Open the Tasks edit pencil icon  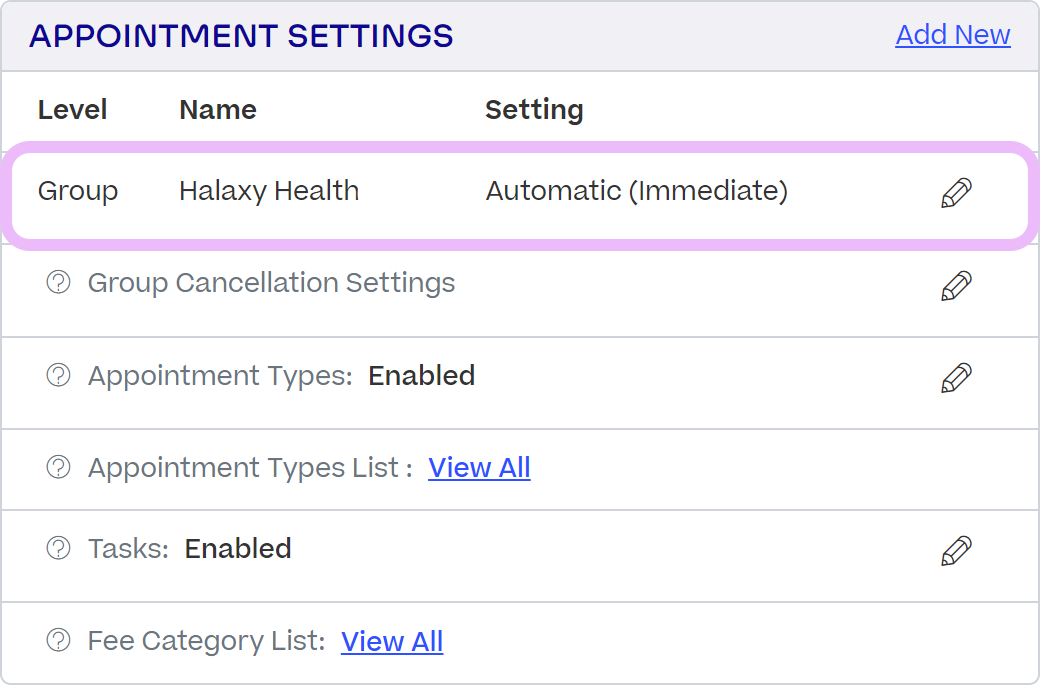point(957,549)
